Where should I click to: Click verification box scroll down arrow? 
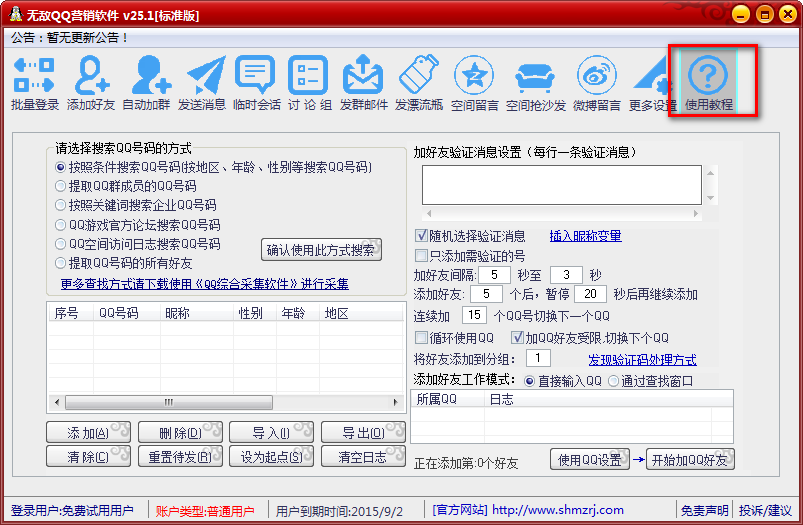click(x=710, y=198)
